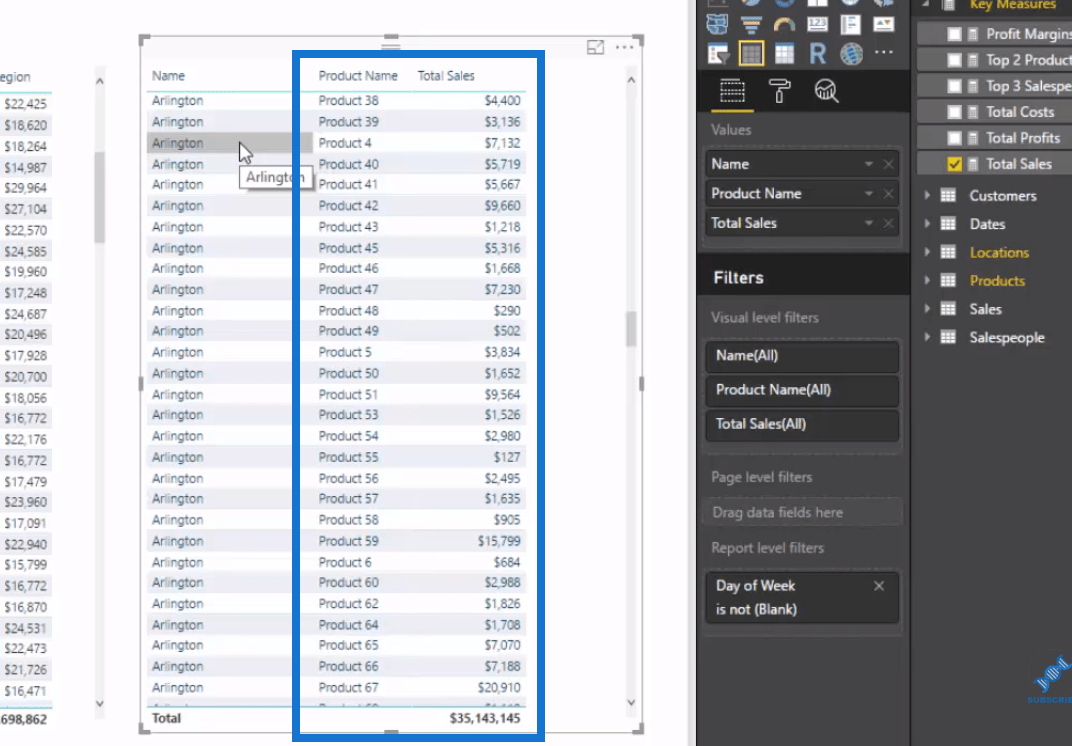
Task: Click the main table scrollbar down arrow
Action: (631, 702)
